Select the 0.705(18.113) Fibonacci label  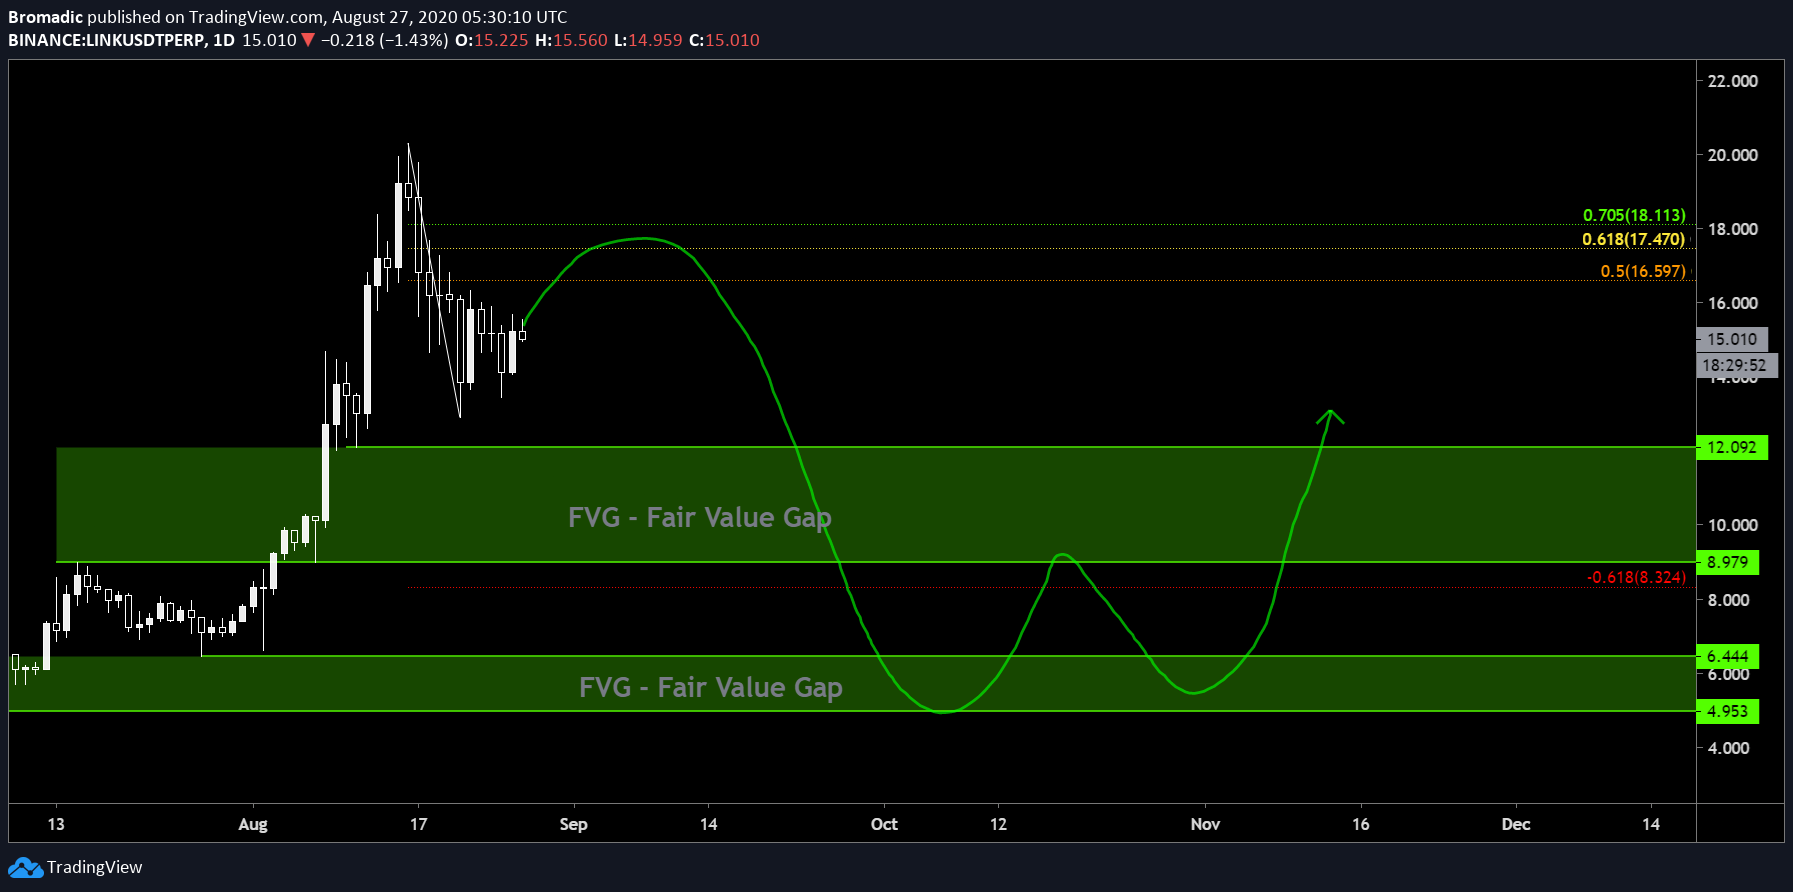click(x=1634, y=215)
